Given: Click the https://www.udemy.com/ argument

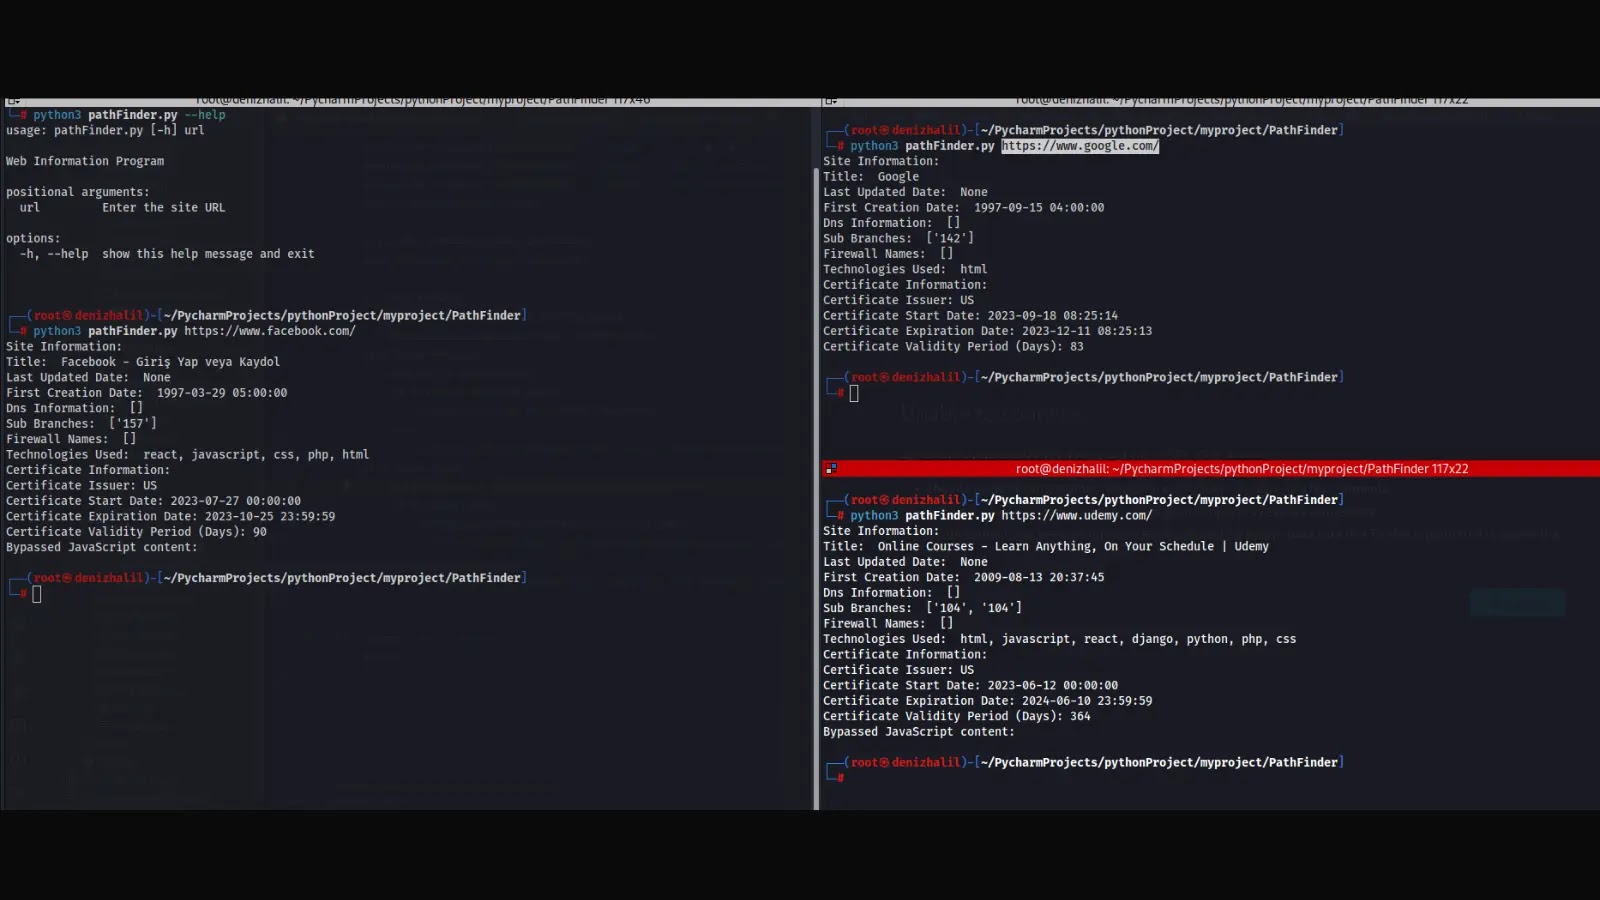Looking at the screenshot, I should pos(1077,516).
